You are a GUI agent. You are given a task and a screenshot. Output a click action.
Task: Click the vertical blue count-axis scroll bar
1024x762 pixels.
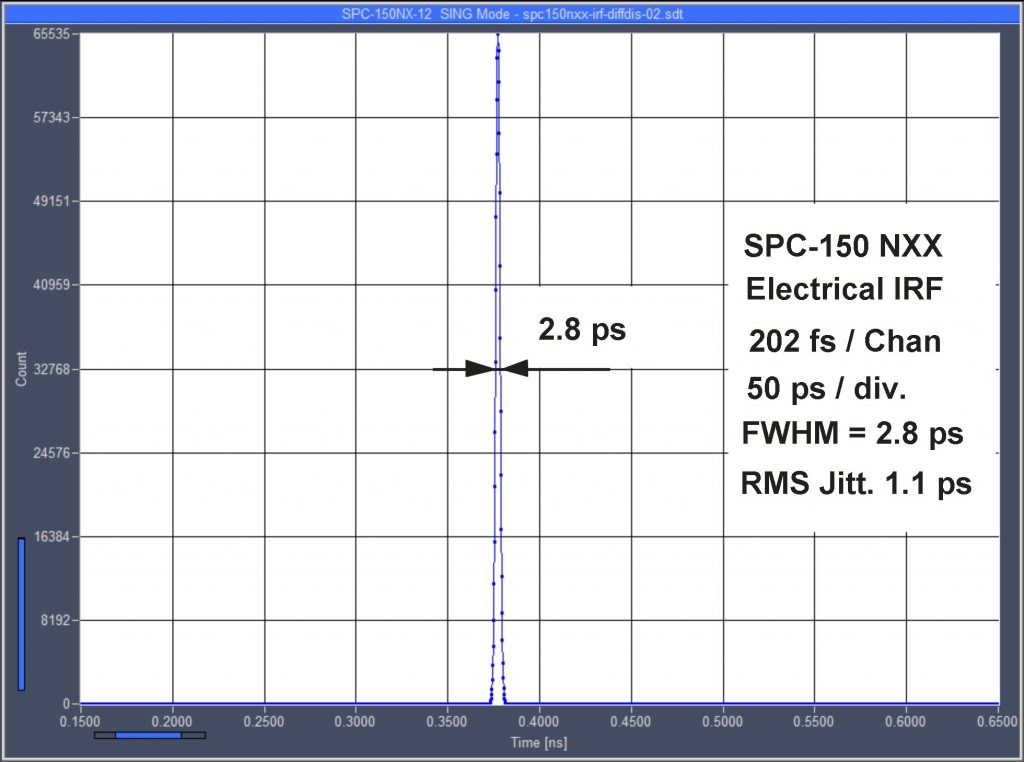click(21, 613)
